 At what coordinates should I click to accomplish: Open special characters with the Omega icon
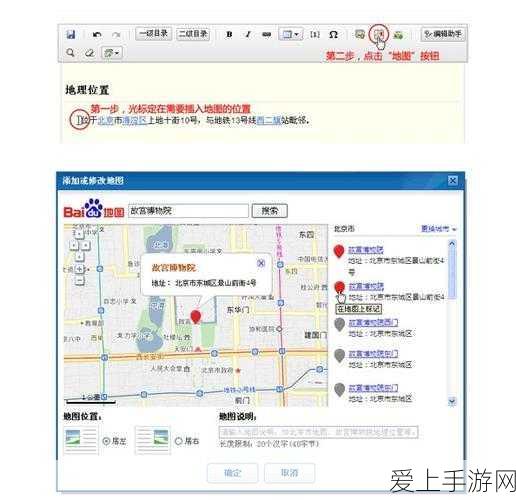coord(333,34)
